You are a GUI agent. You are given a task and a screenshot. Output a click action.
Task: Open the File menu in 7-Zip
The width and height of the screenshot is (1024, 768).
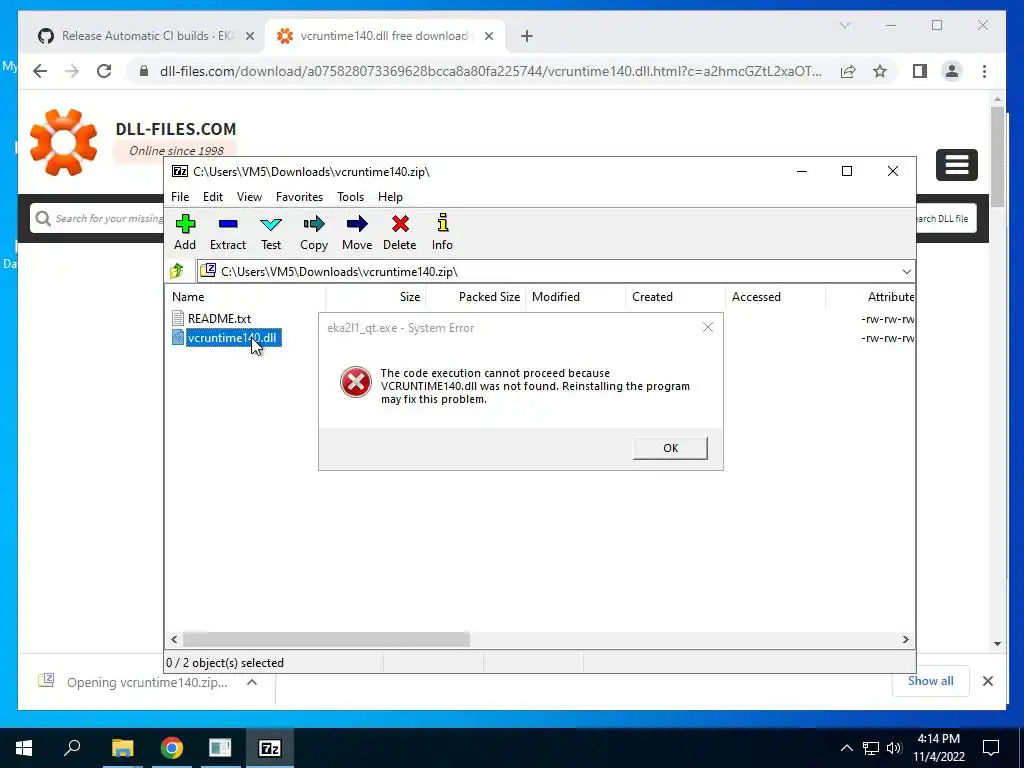tap(180, 197)
